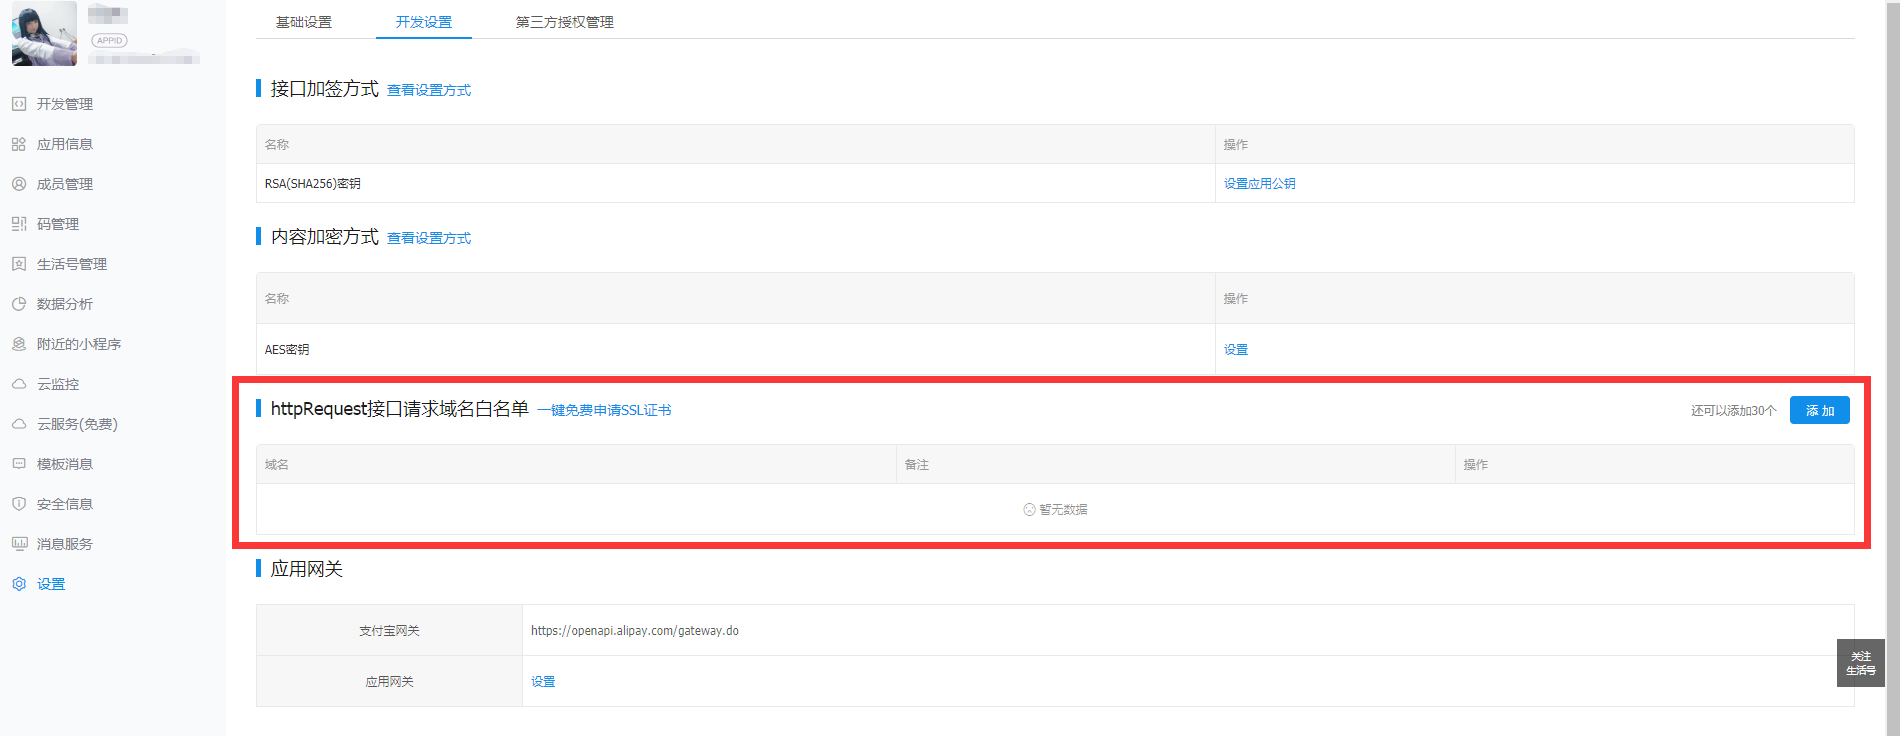The height and width of the screenshot is (736, 1900).
Task: Click the 开发管理 sidebar icon
Action: click(19, 104)
